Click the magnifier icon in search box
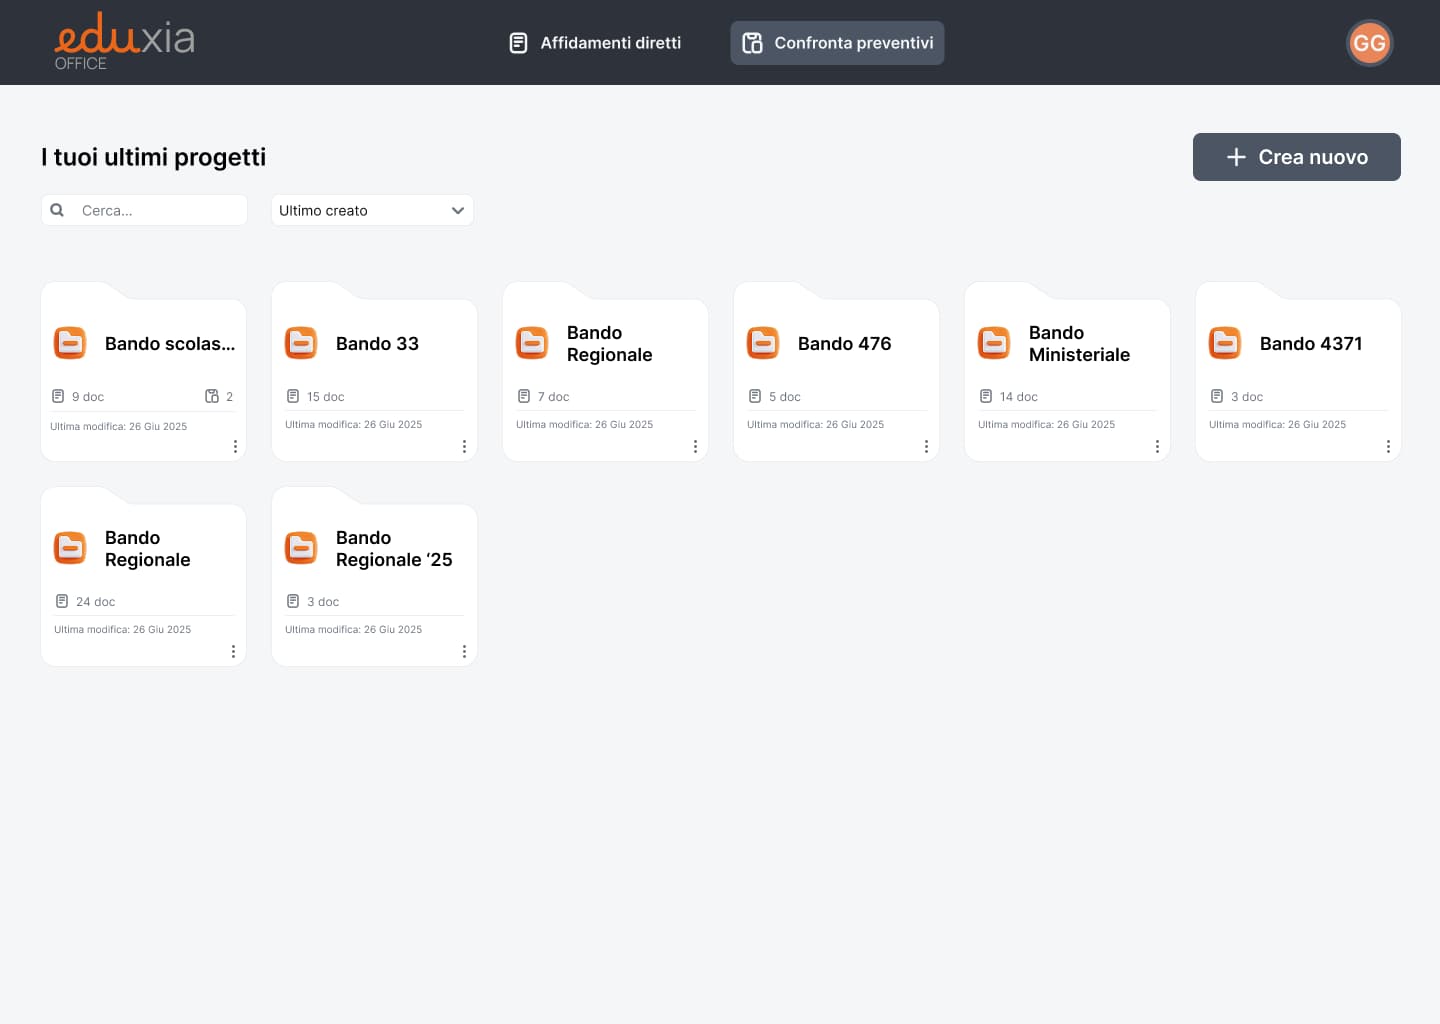This screenshot has height=1024, width=1440. [57, 210]
